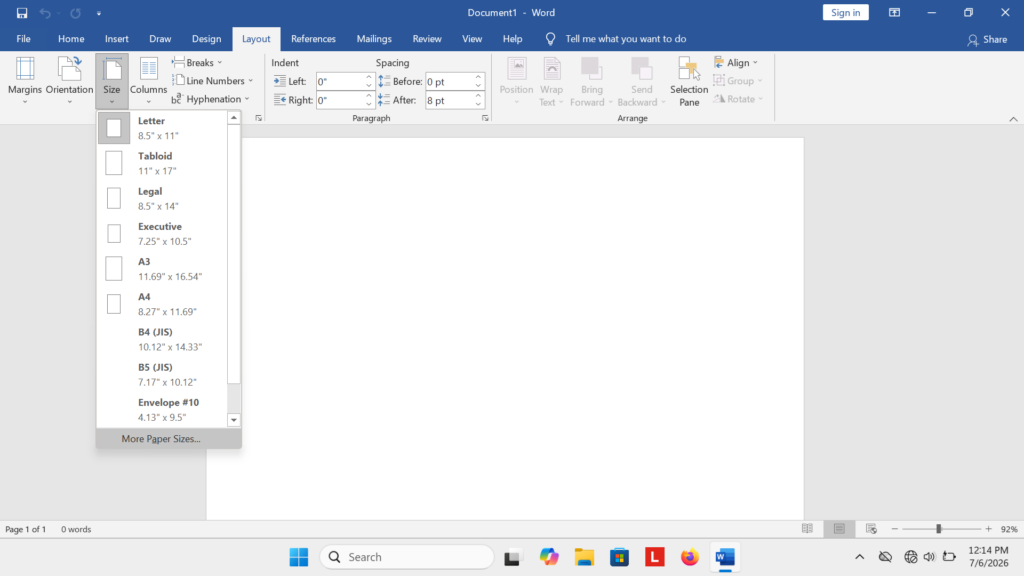Screen dimensions: 1024x576
Task: Click More Paper Sizes...
Action: (x=168, y=439)
